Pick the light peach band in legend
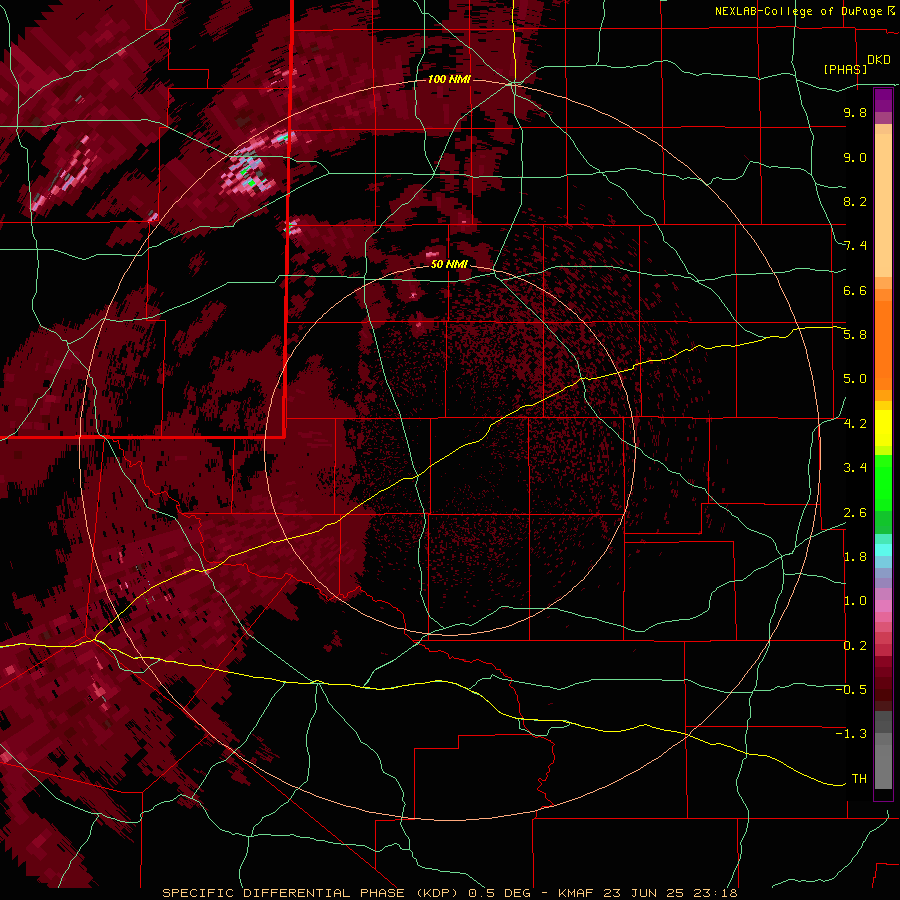The width and height of the screenshot is (900, 900). click(883, 205)
